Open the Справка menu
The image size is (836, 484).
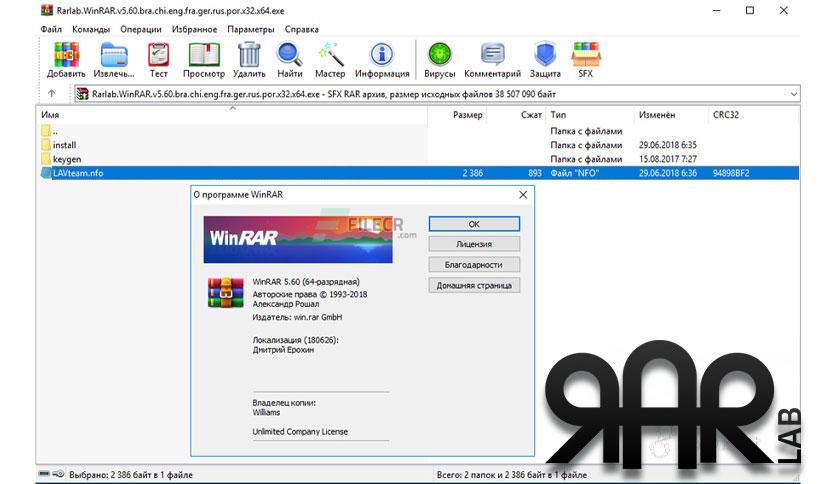[301, 29]
